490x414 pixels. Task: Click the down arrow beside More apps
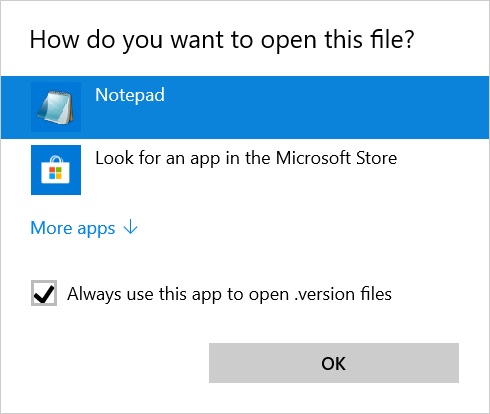pos(130,227)
